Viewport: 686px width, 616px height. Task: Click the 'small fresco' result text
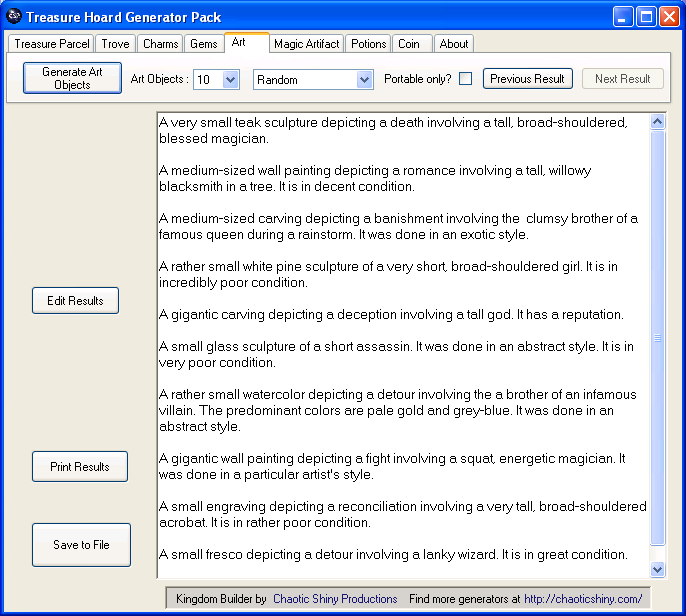pyautogui.click(x=393, y=554)
